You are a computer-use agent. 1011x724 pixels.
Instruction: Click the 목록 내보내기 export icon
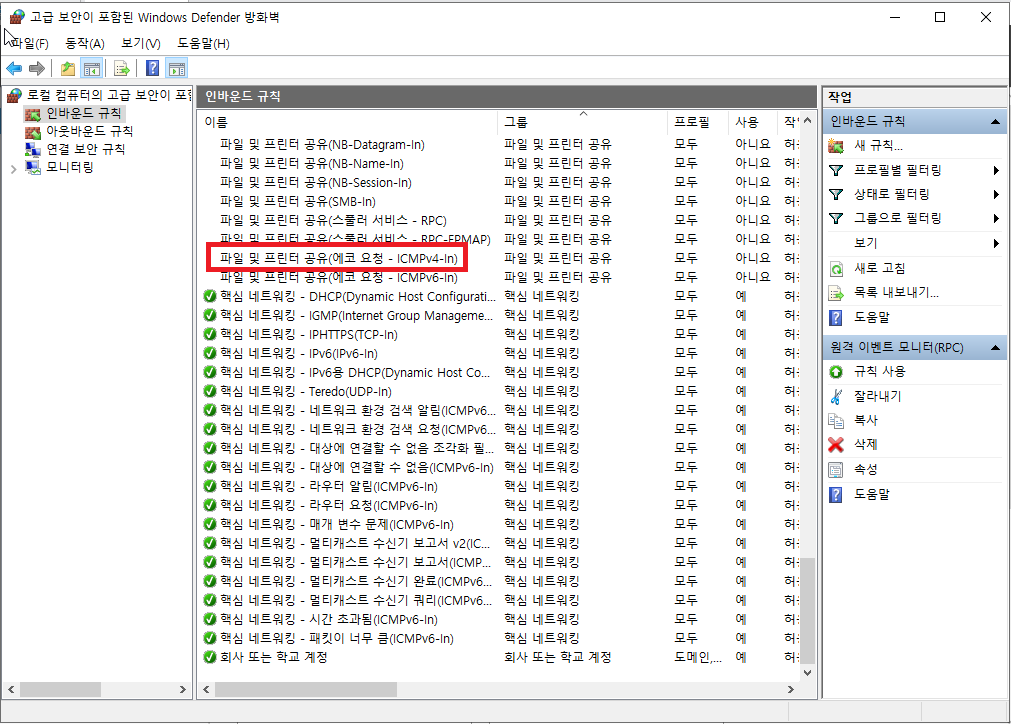click(x=836, y=293)
